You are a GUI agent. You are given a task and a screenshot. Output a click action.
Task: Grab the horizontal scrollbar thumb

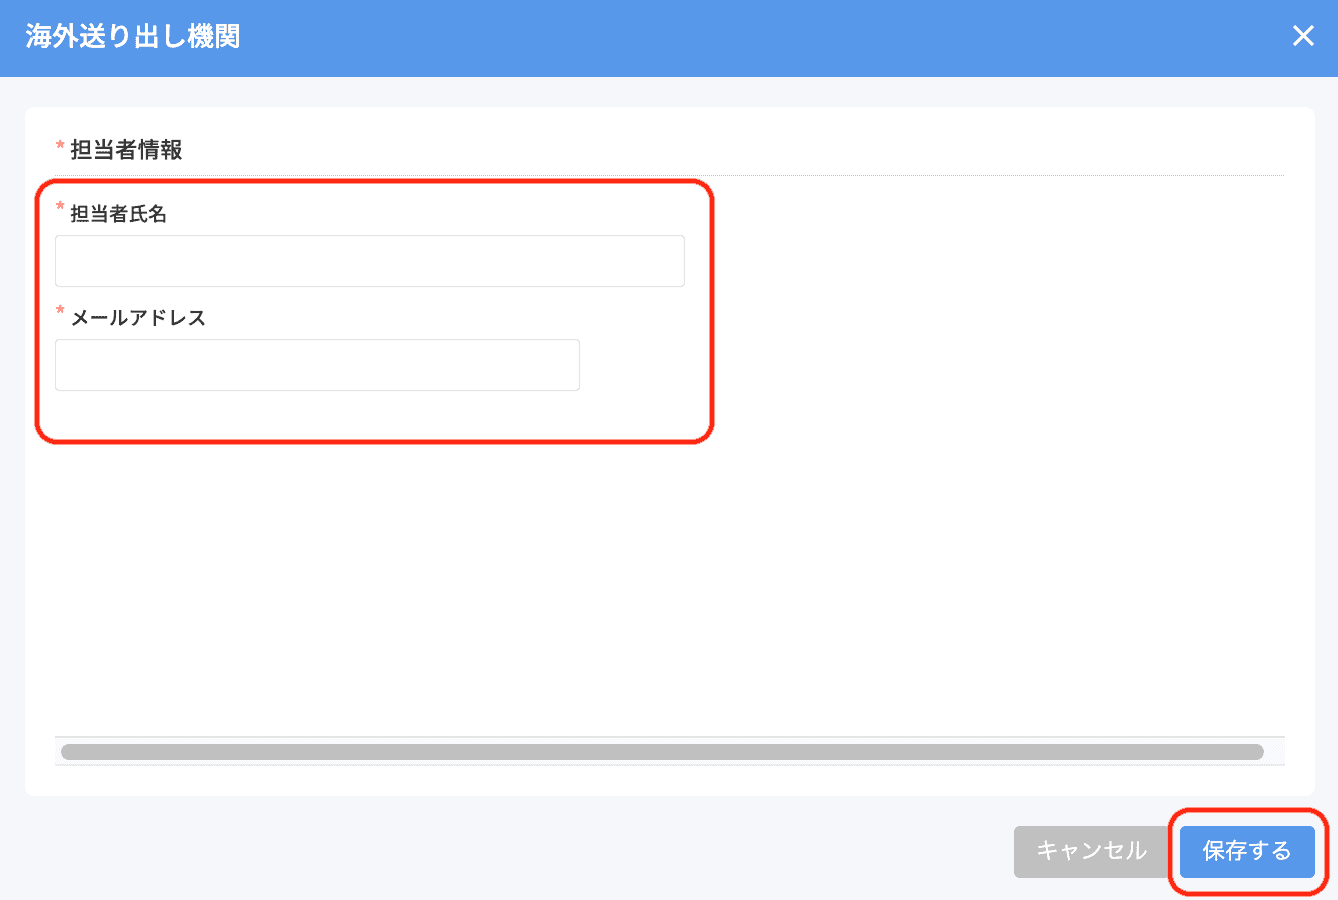click(x=662, y=752)
